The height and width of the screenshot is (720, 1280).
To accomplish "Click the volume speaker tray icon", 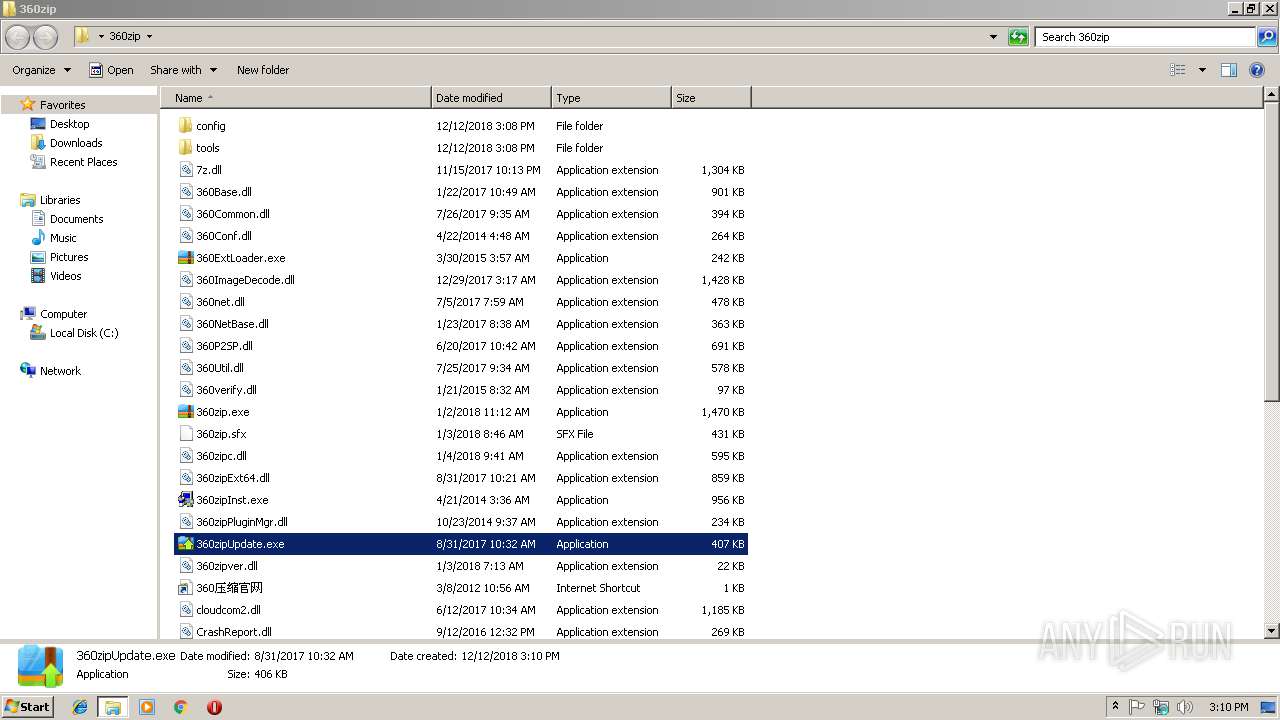I will pos(1185,707).
